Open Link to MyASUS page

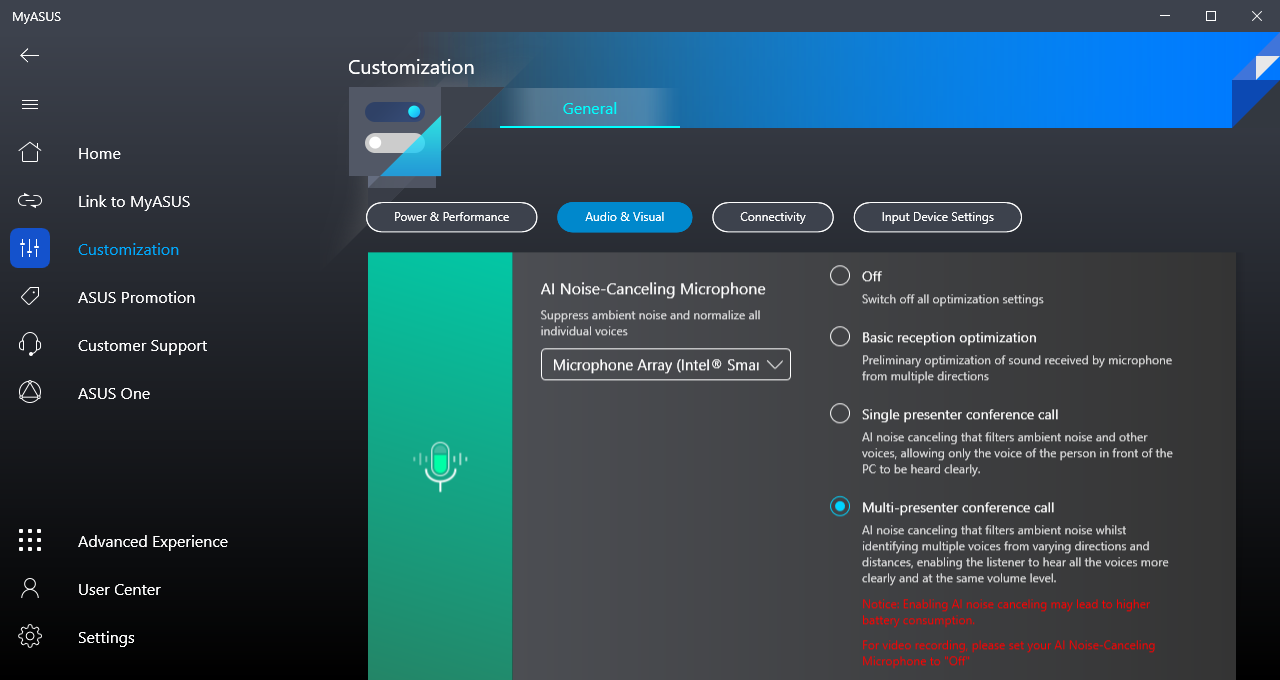click(134, 201)
